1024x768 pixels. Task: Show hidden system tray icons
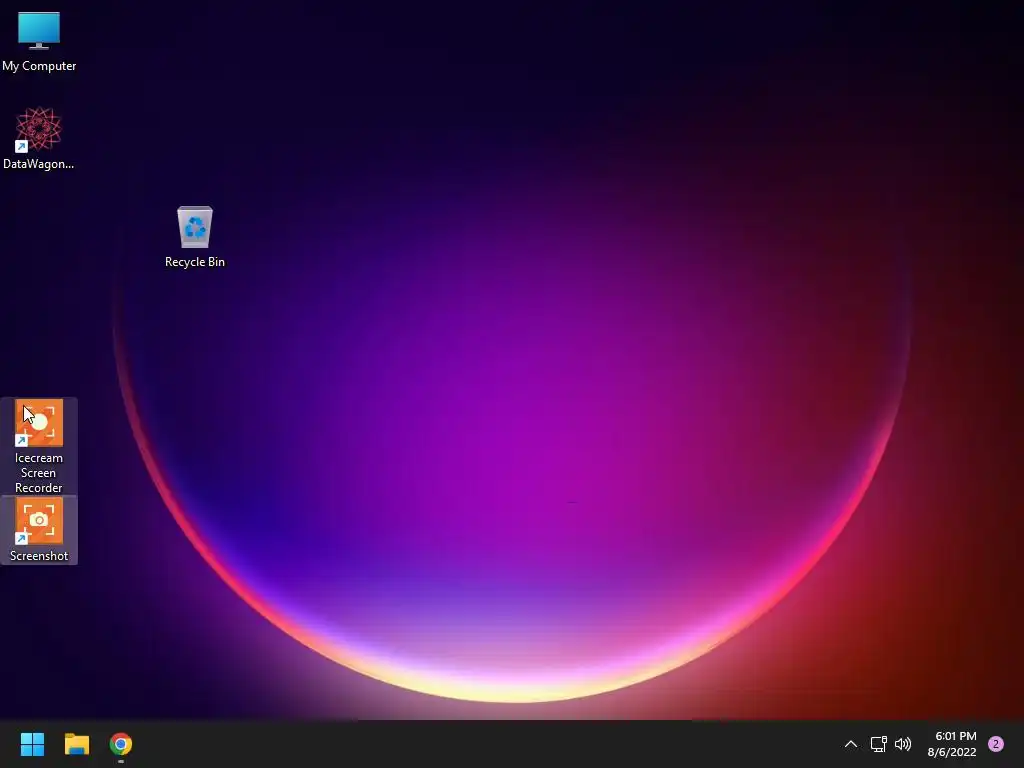pos(850,744)
